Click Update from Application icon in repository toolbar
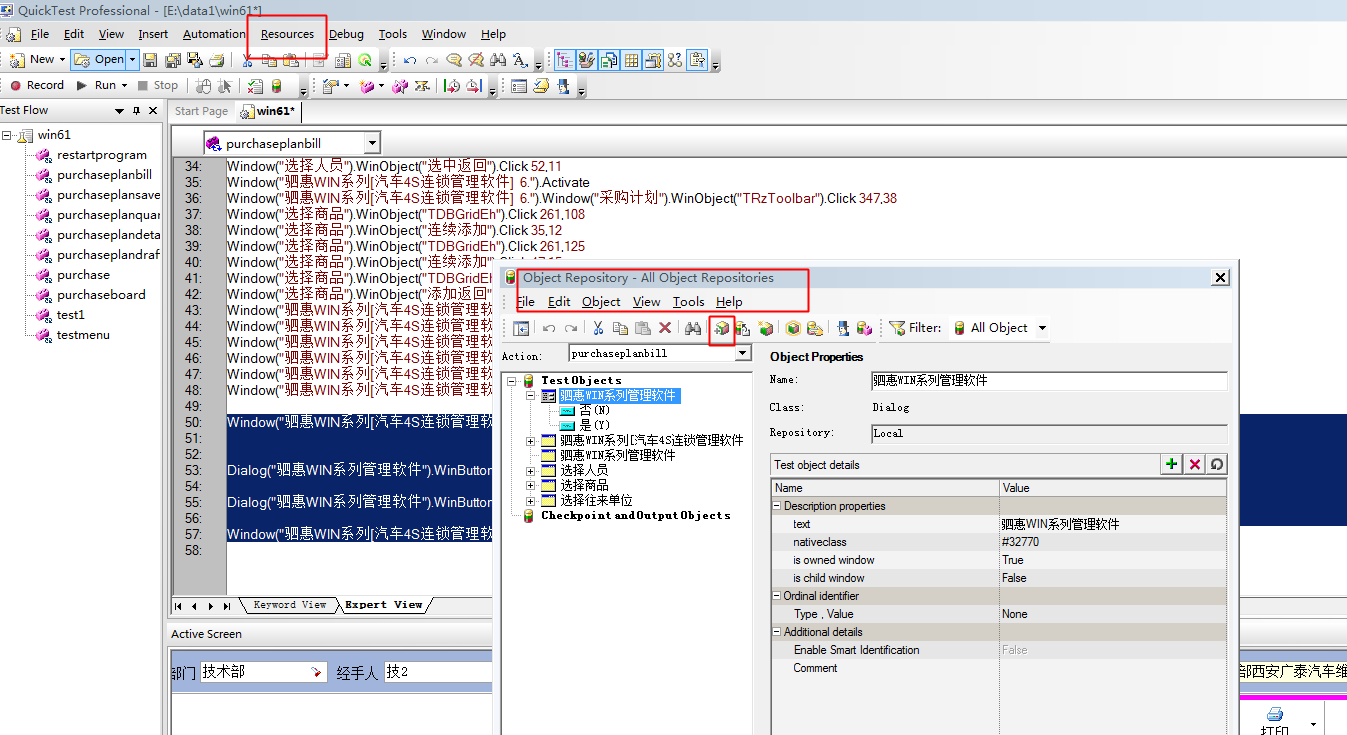The height and width of the screenshot is (735, 1347). click(742, 328)
